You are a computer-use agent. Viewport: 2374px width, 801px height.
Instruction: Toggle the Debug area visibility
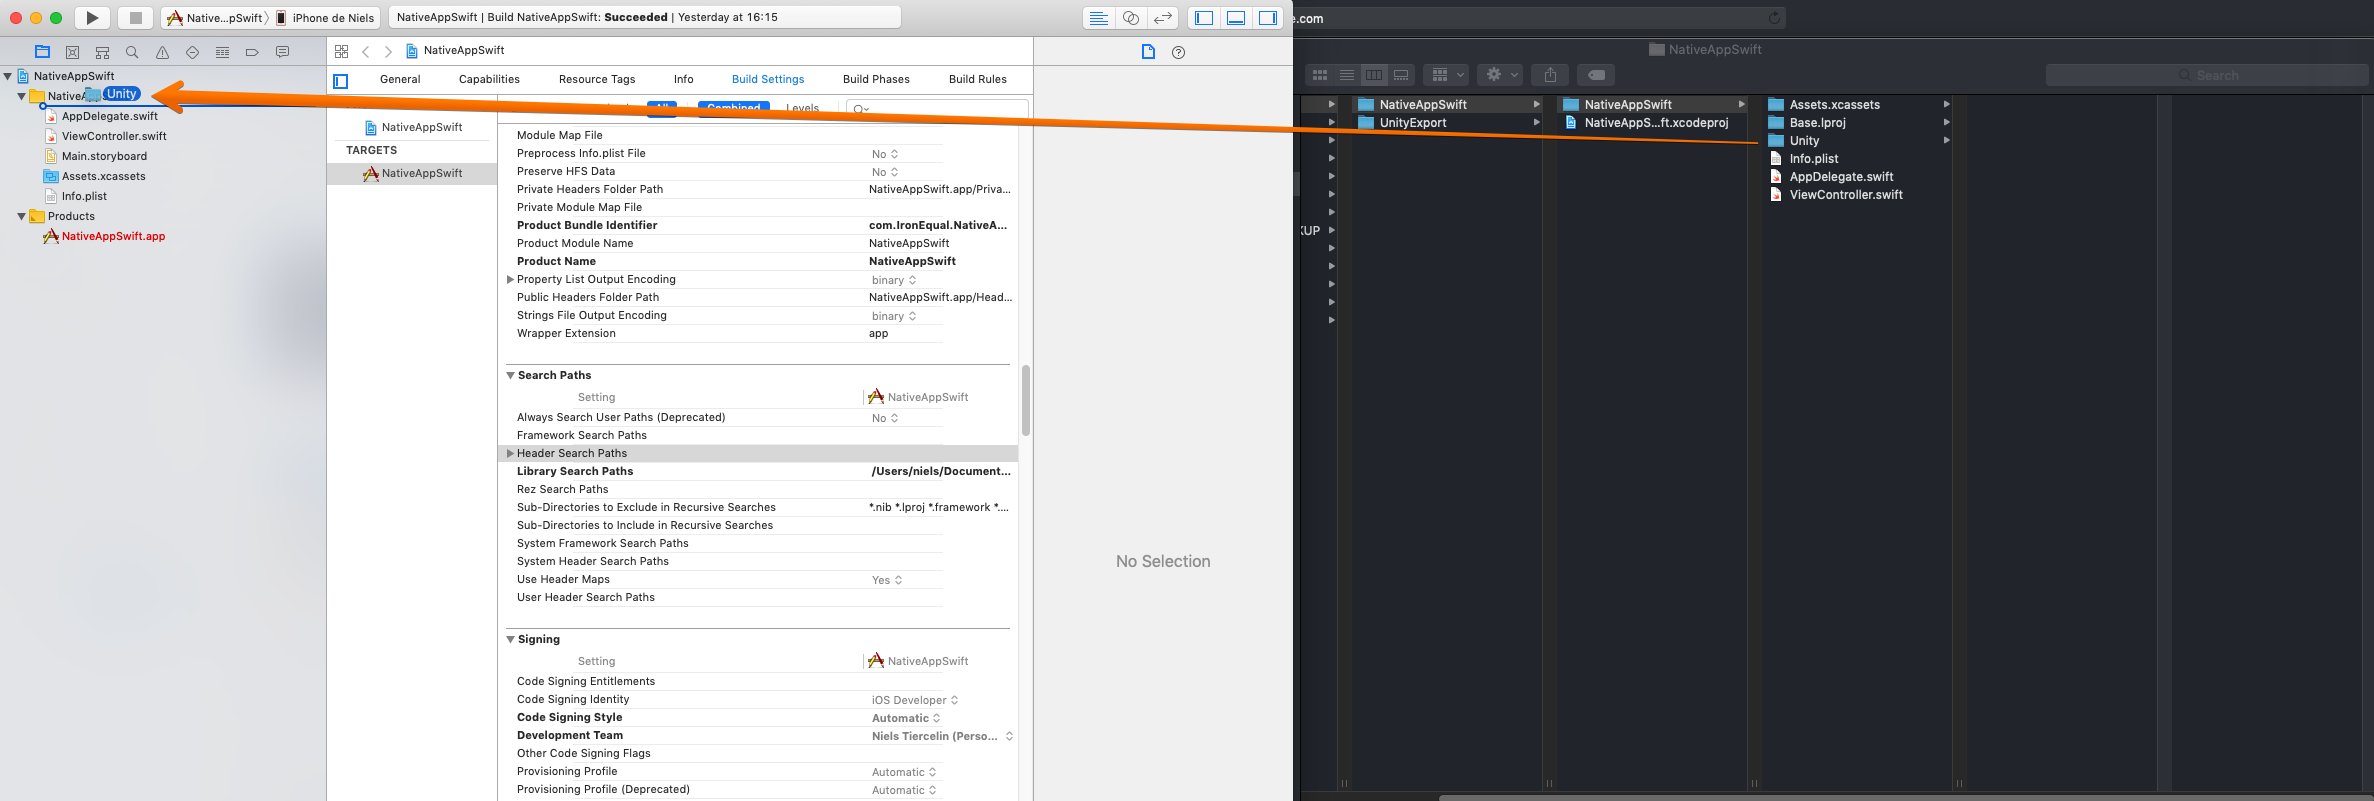[x=1236, y=18]
